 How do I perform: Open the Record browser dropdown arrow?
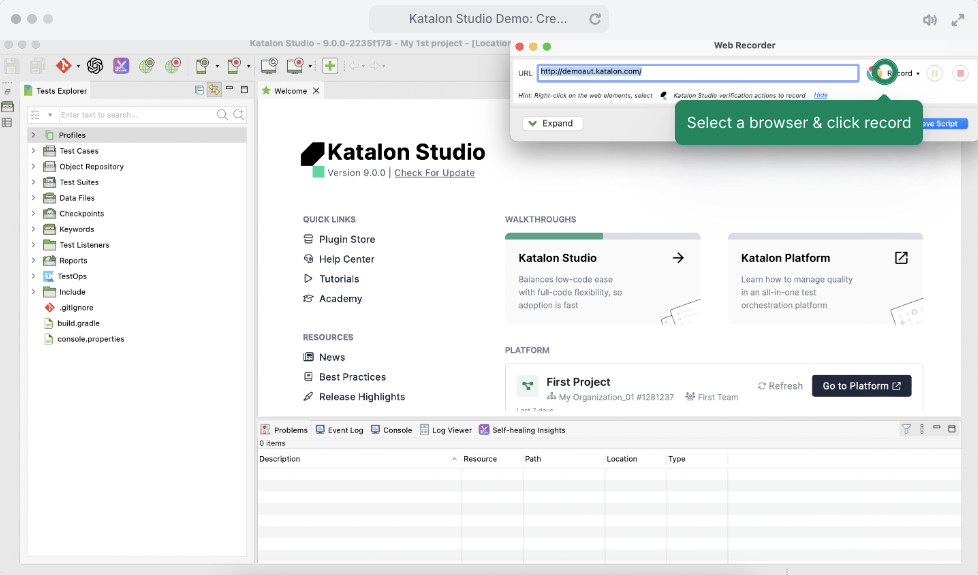point(918,74)
